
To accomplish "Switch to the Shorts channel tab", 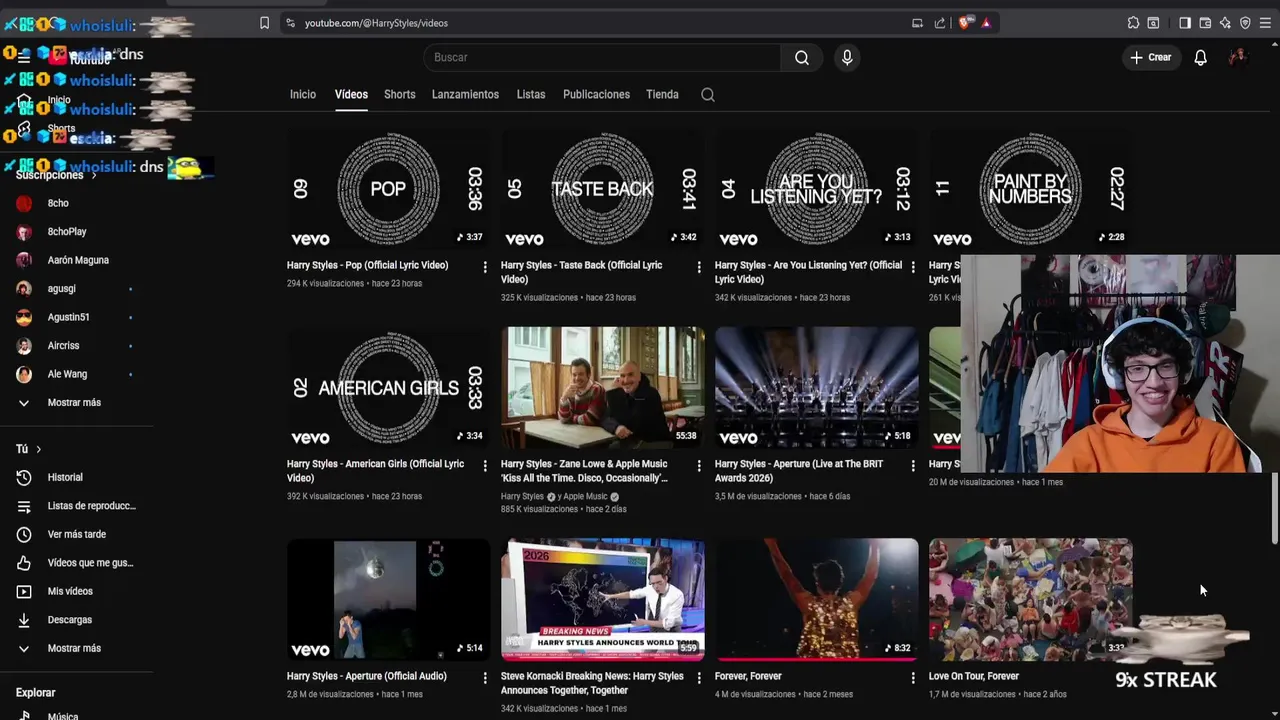I will [x=400, y=95].
